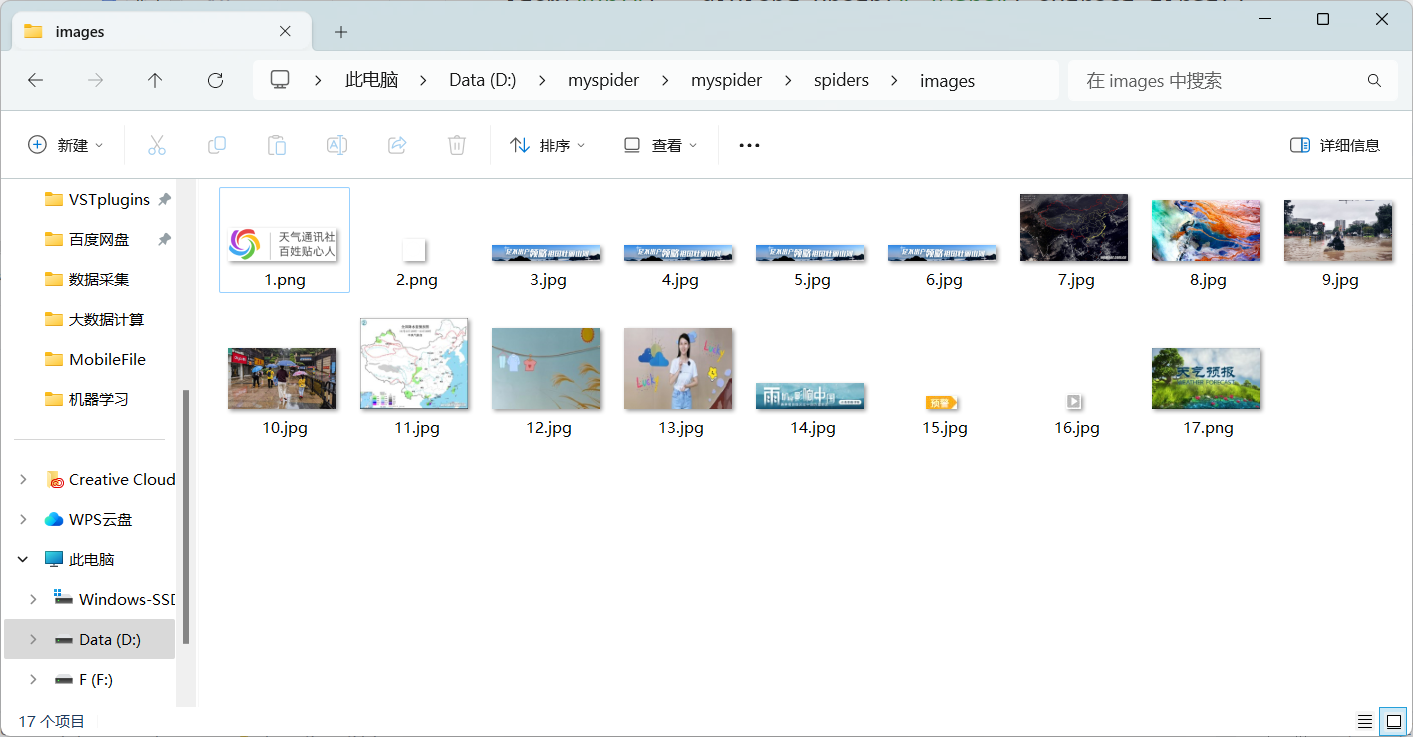Click Data (D:) in the breadcrumb
This screenshot has height=737, width=1413.
click(483, 80)
